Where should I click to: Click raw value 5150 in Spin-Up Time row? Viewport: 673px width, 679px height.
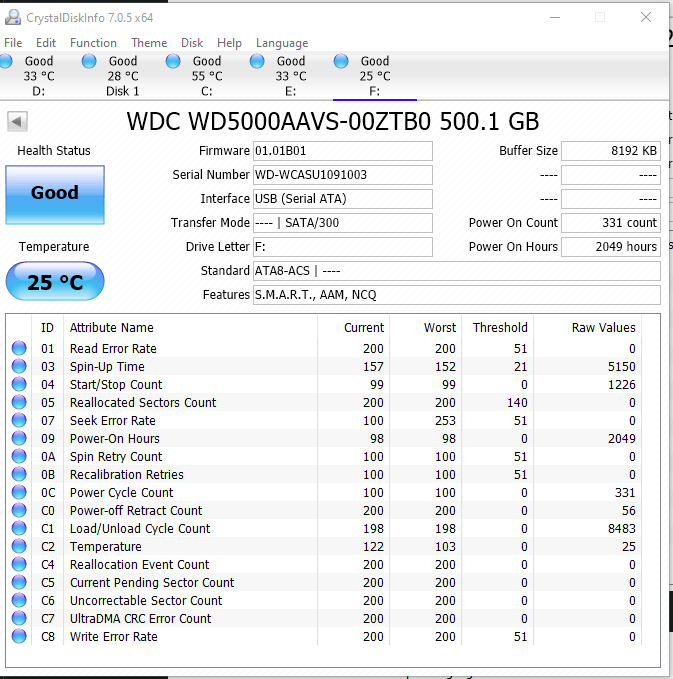[622, 367]
